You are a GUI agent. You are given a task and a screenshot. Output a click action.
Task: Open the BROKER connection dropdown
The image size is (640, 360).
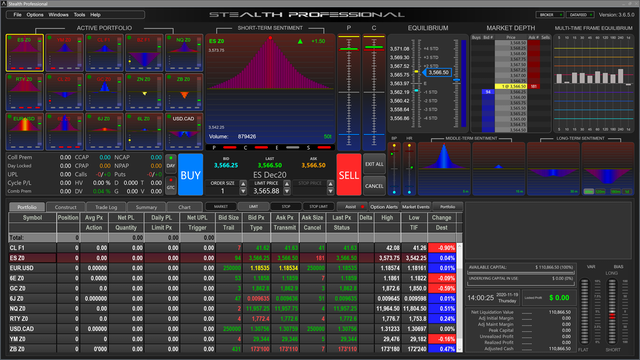point(549,15)
